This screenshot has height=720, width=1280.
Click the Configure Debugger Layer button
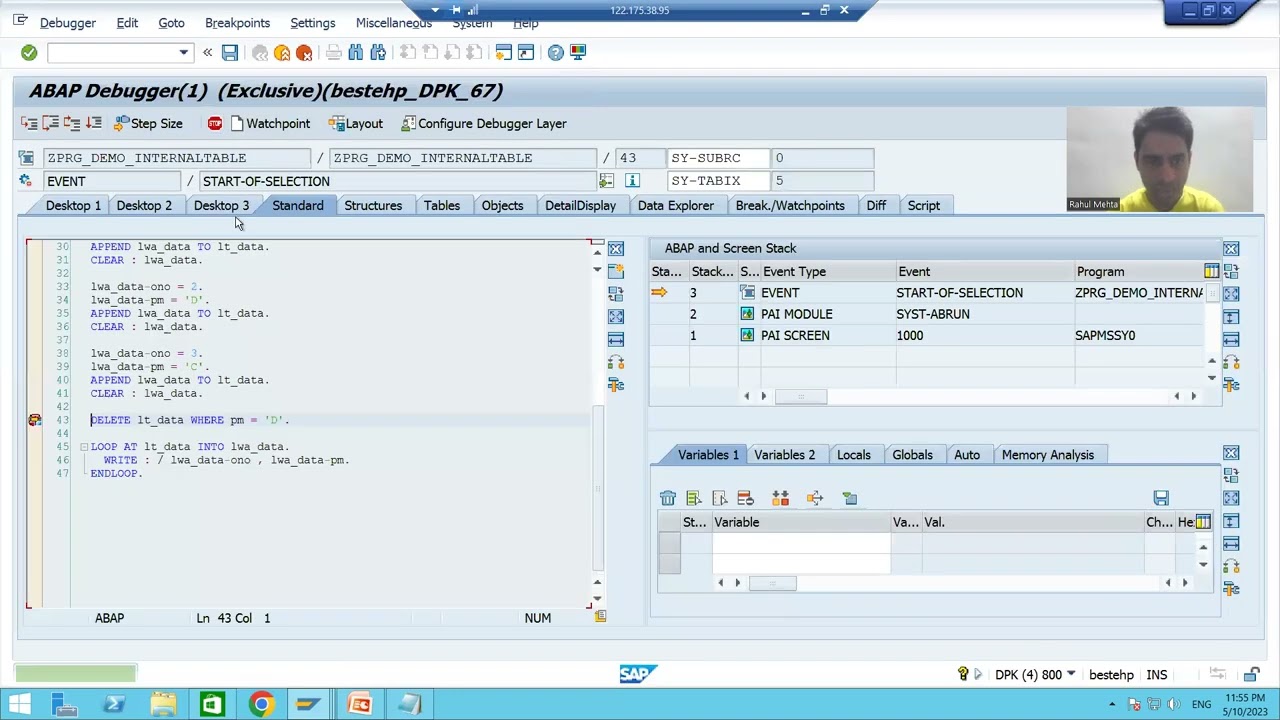pyautogui.click(x=484, y=123)
